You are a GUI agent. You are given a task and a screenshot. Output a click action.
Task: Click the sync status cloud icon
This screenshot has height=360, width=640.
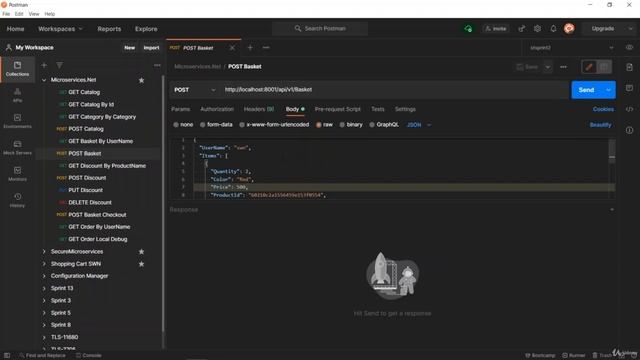click(468, 29)
